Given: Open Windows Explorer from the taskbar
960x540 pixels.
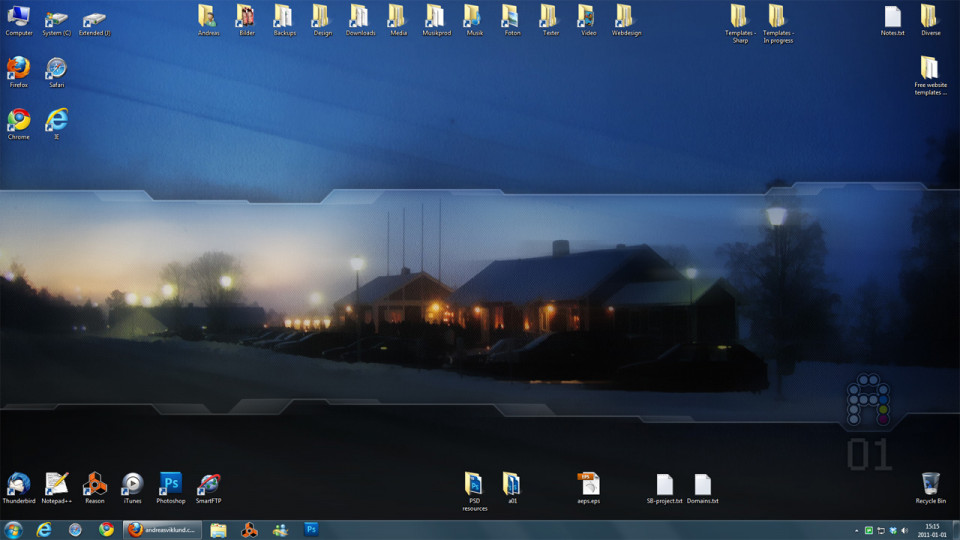Looking at the screenshot, I should (218, 530).
